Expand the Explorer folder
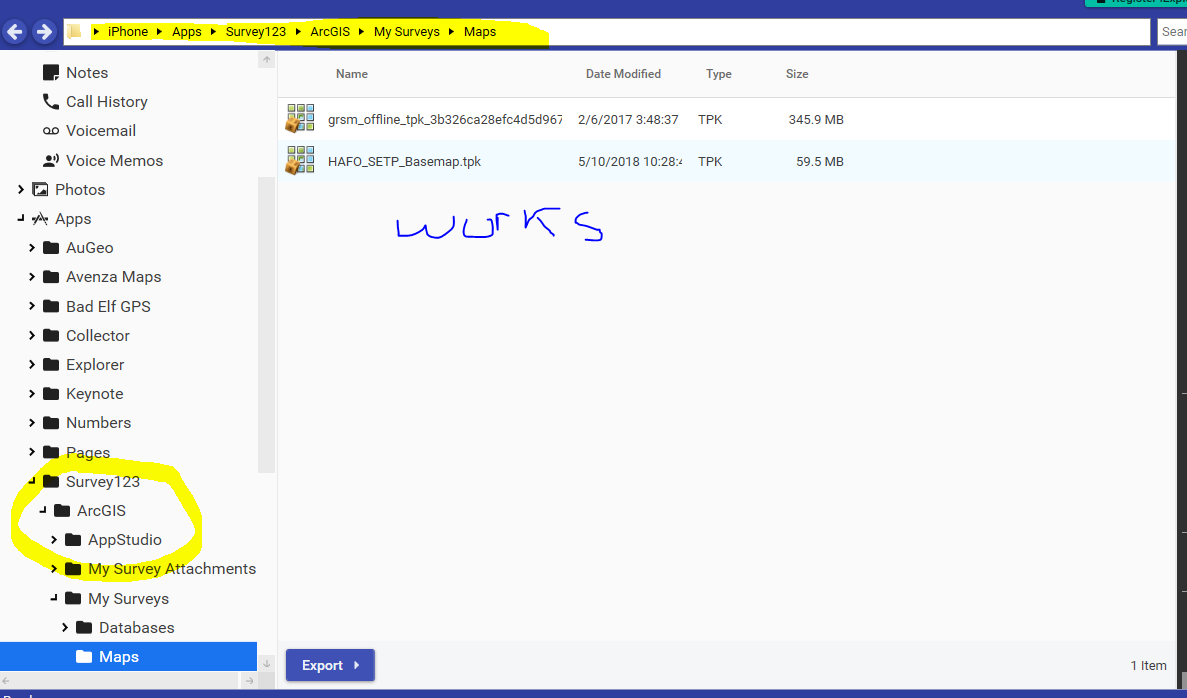Image resolution: width=1187 pixels, height=698 pixels. coord(32,364)
